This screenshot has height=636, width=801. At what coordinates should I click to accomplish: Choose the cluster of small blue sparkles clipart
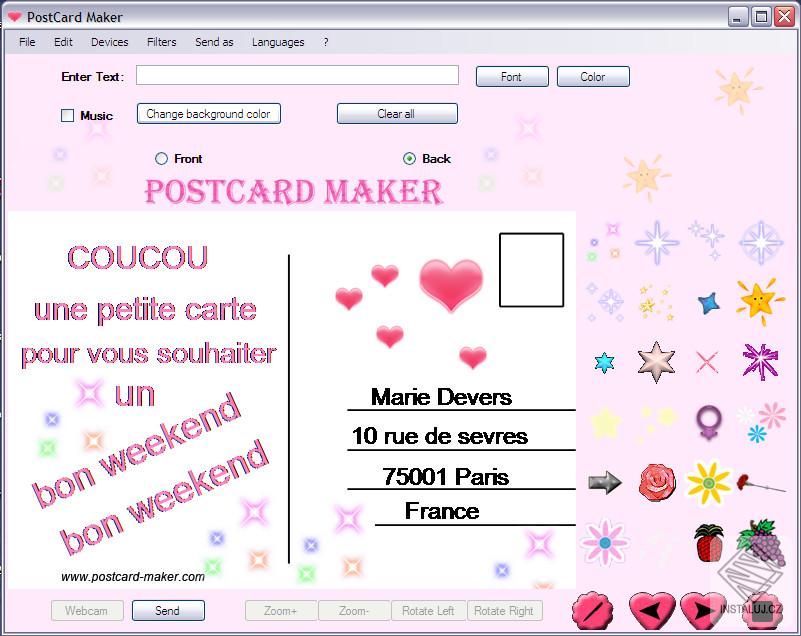tap(708, 240)
